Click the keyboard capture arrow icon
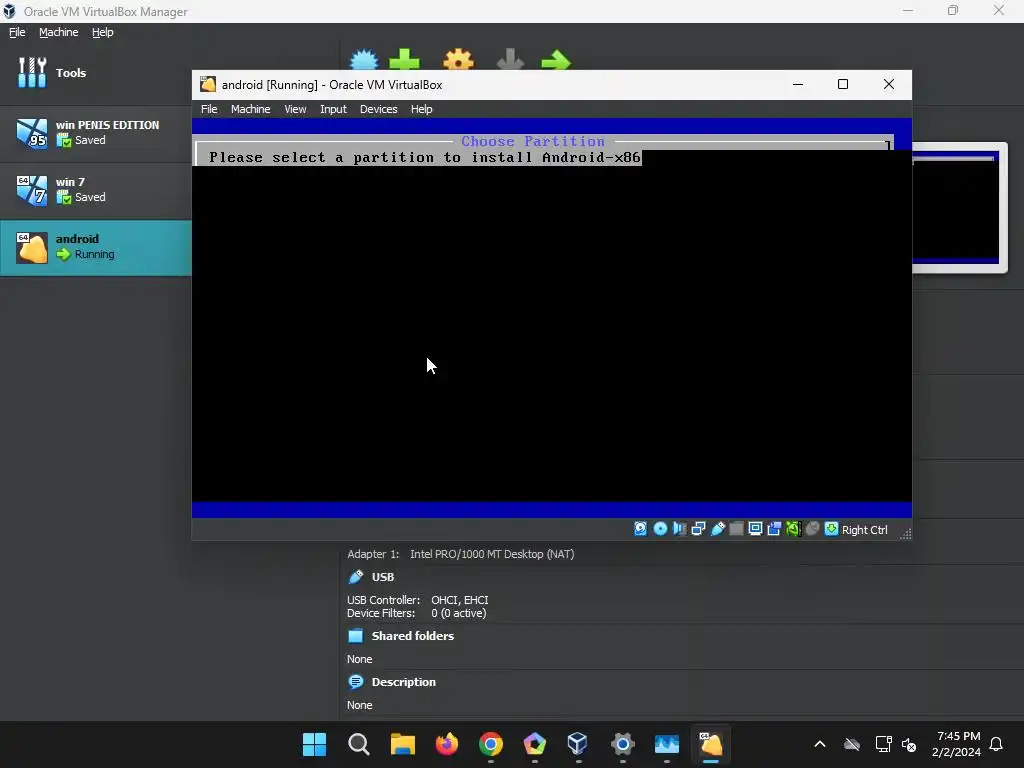1024x768 pixels. click(831, 529)
